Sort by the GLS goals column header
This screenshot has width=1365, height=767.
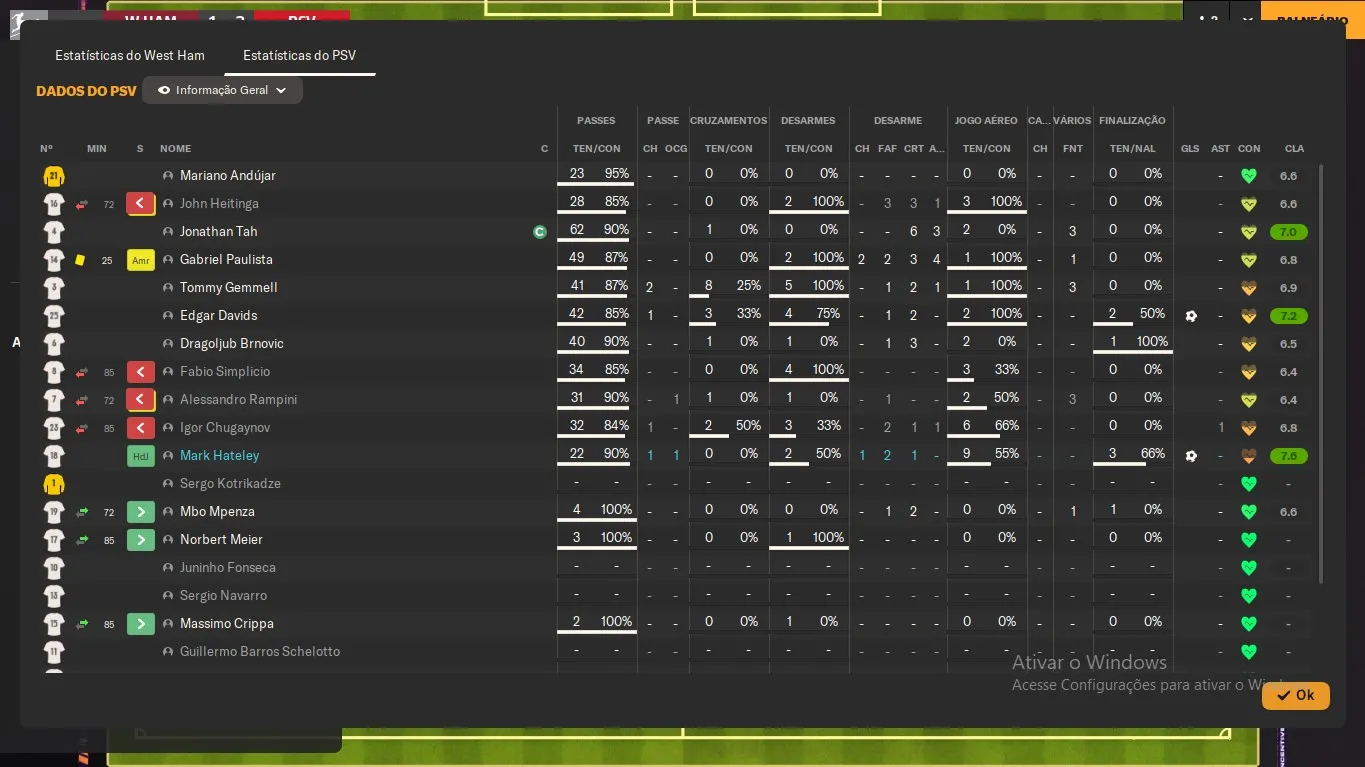[1190, 149]
